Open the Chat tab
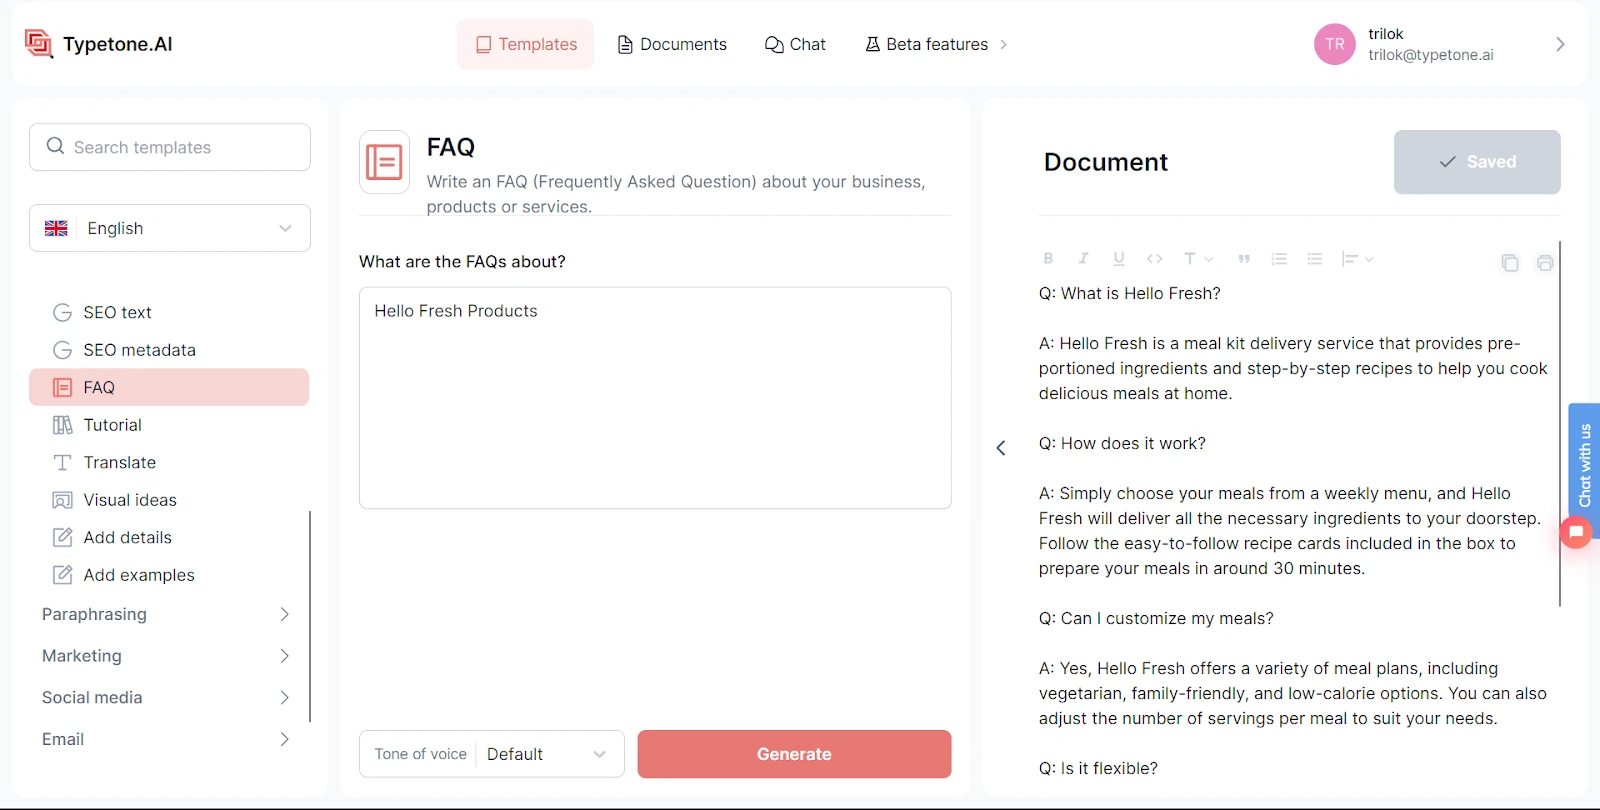This screenshot has height=810, width=1600. click(x=796, y=44)
